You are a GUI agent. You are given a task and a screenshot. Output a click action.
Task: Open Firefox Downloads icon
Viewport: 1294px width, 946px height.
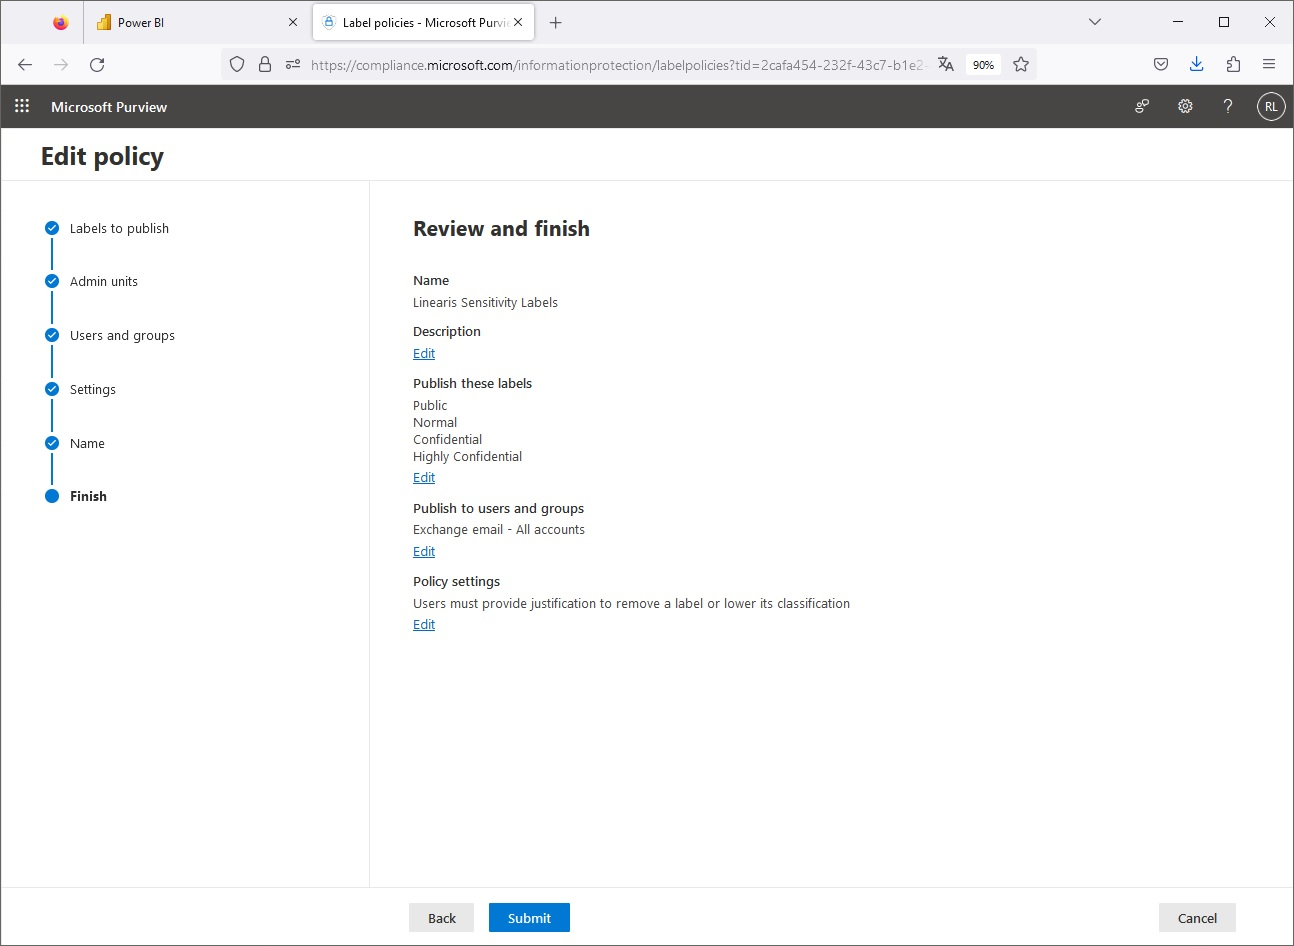[1196, 63]
